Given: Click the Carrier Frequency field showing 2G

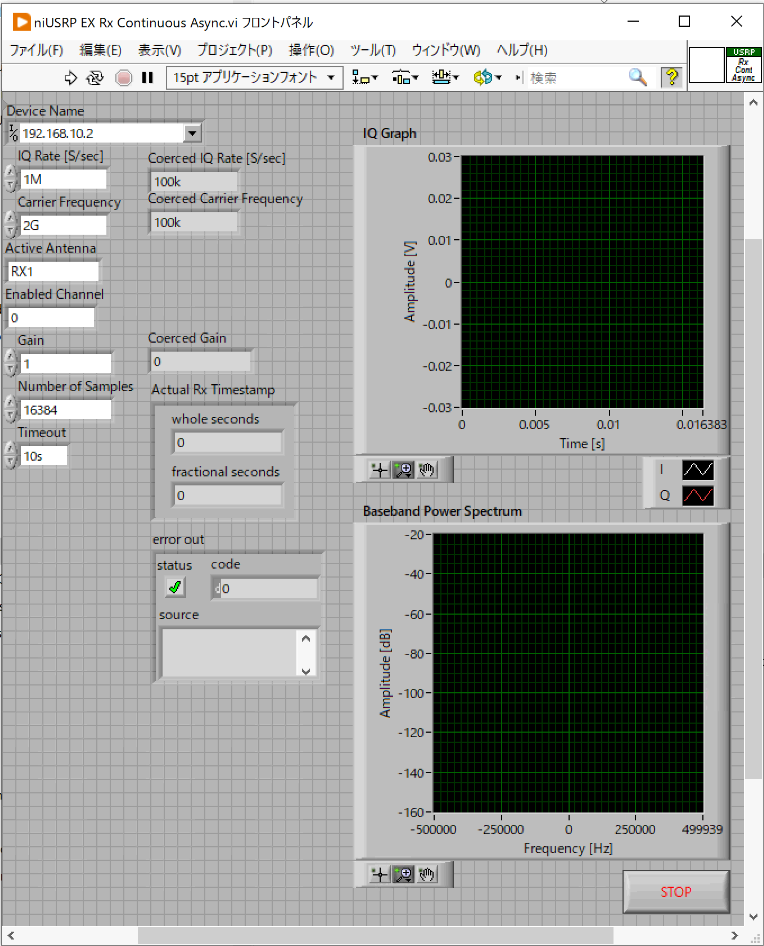Looking at the screenshot, I should tap(63, 225).
